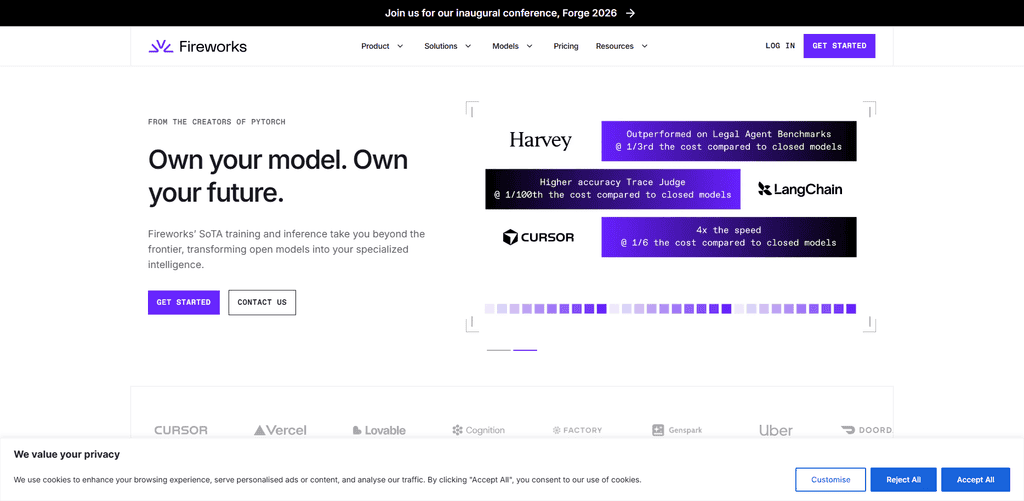1024x501 pixels.
Task: Expand the Product dropdown menu
Action: pos(383,46)
